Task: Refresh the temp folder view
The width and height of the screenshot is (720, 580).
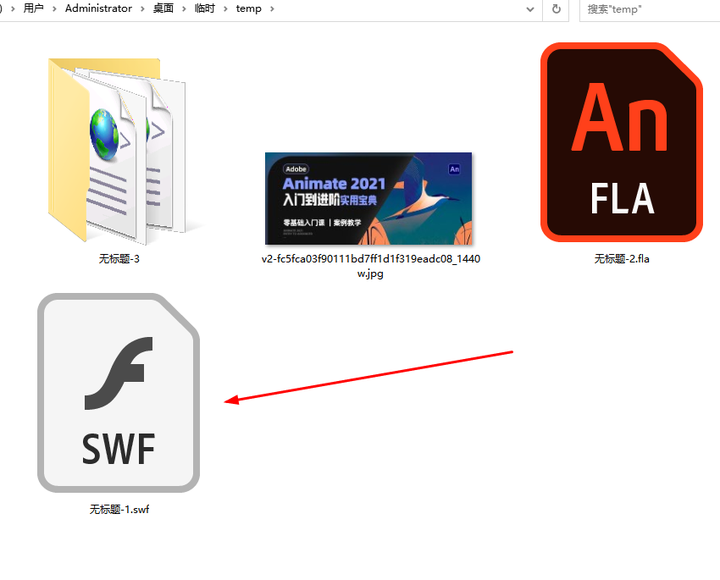Action: [556, 9]
